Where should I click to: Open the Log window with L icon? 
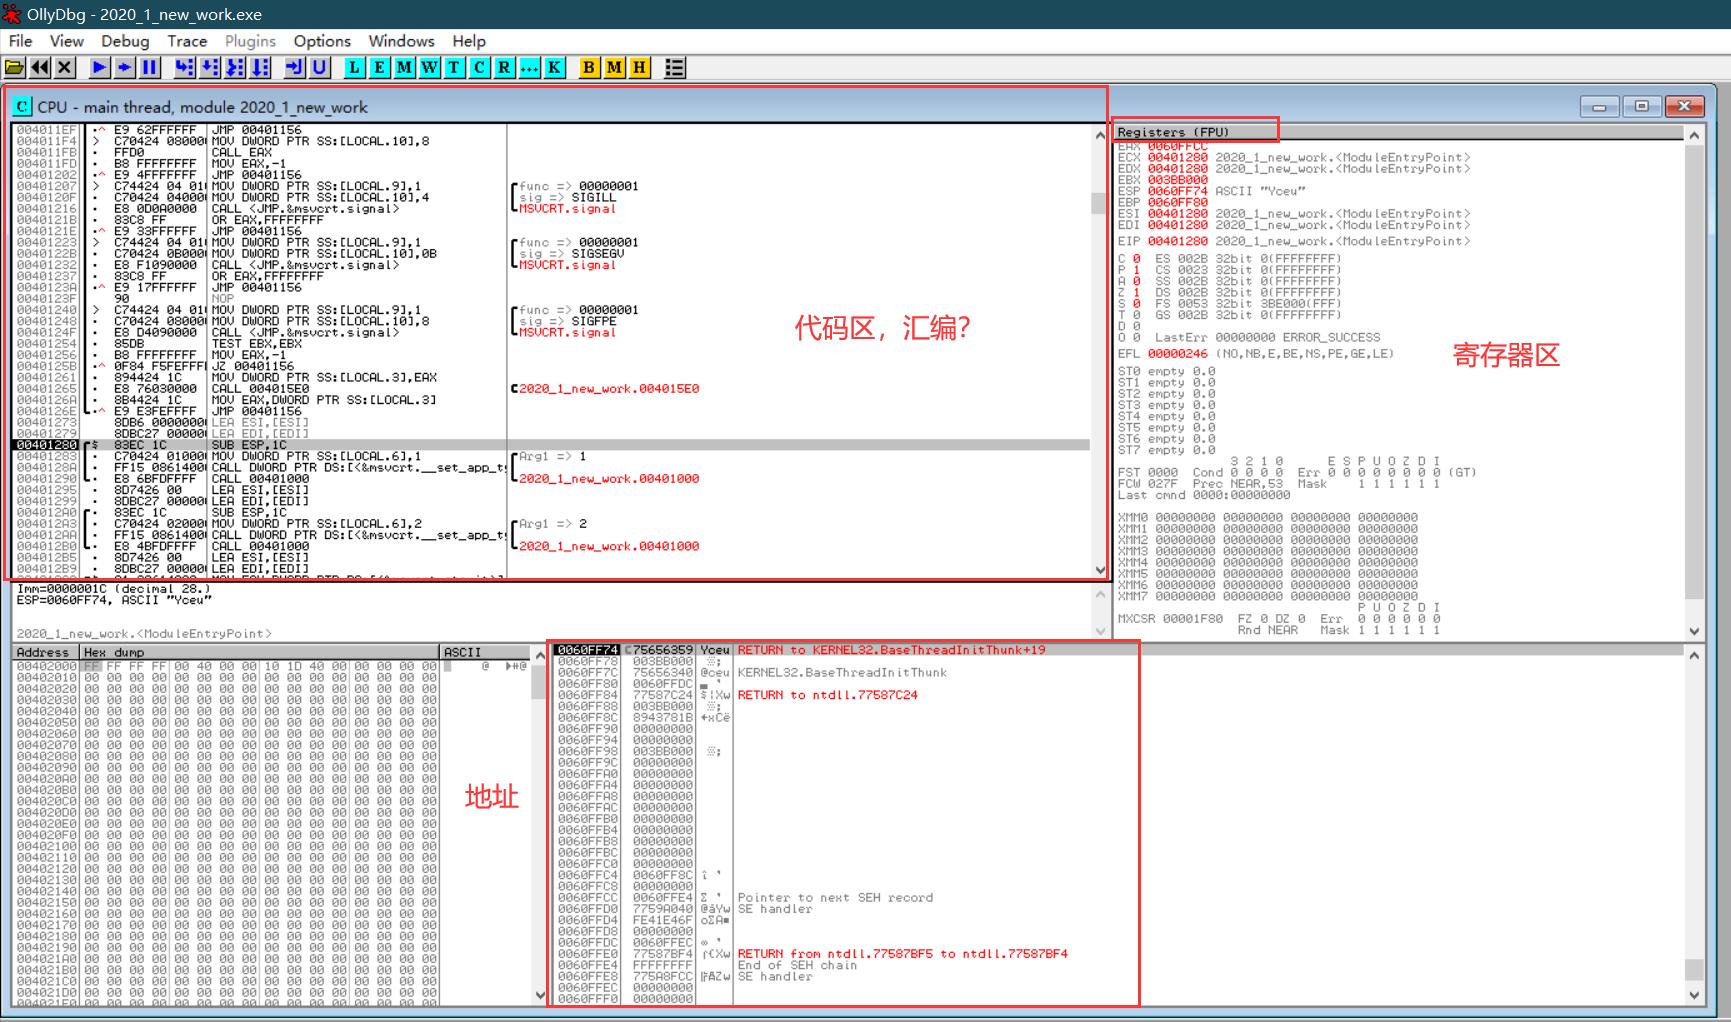click(355, 67)
